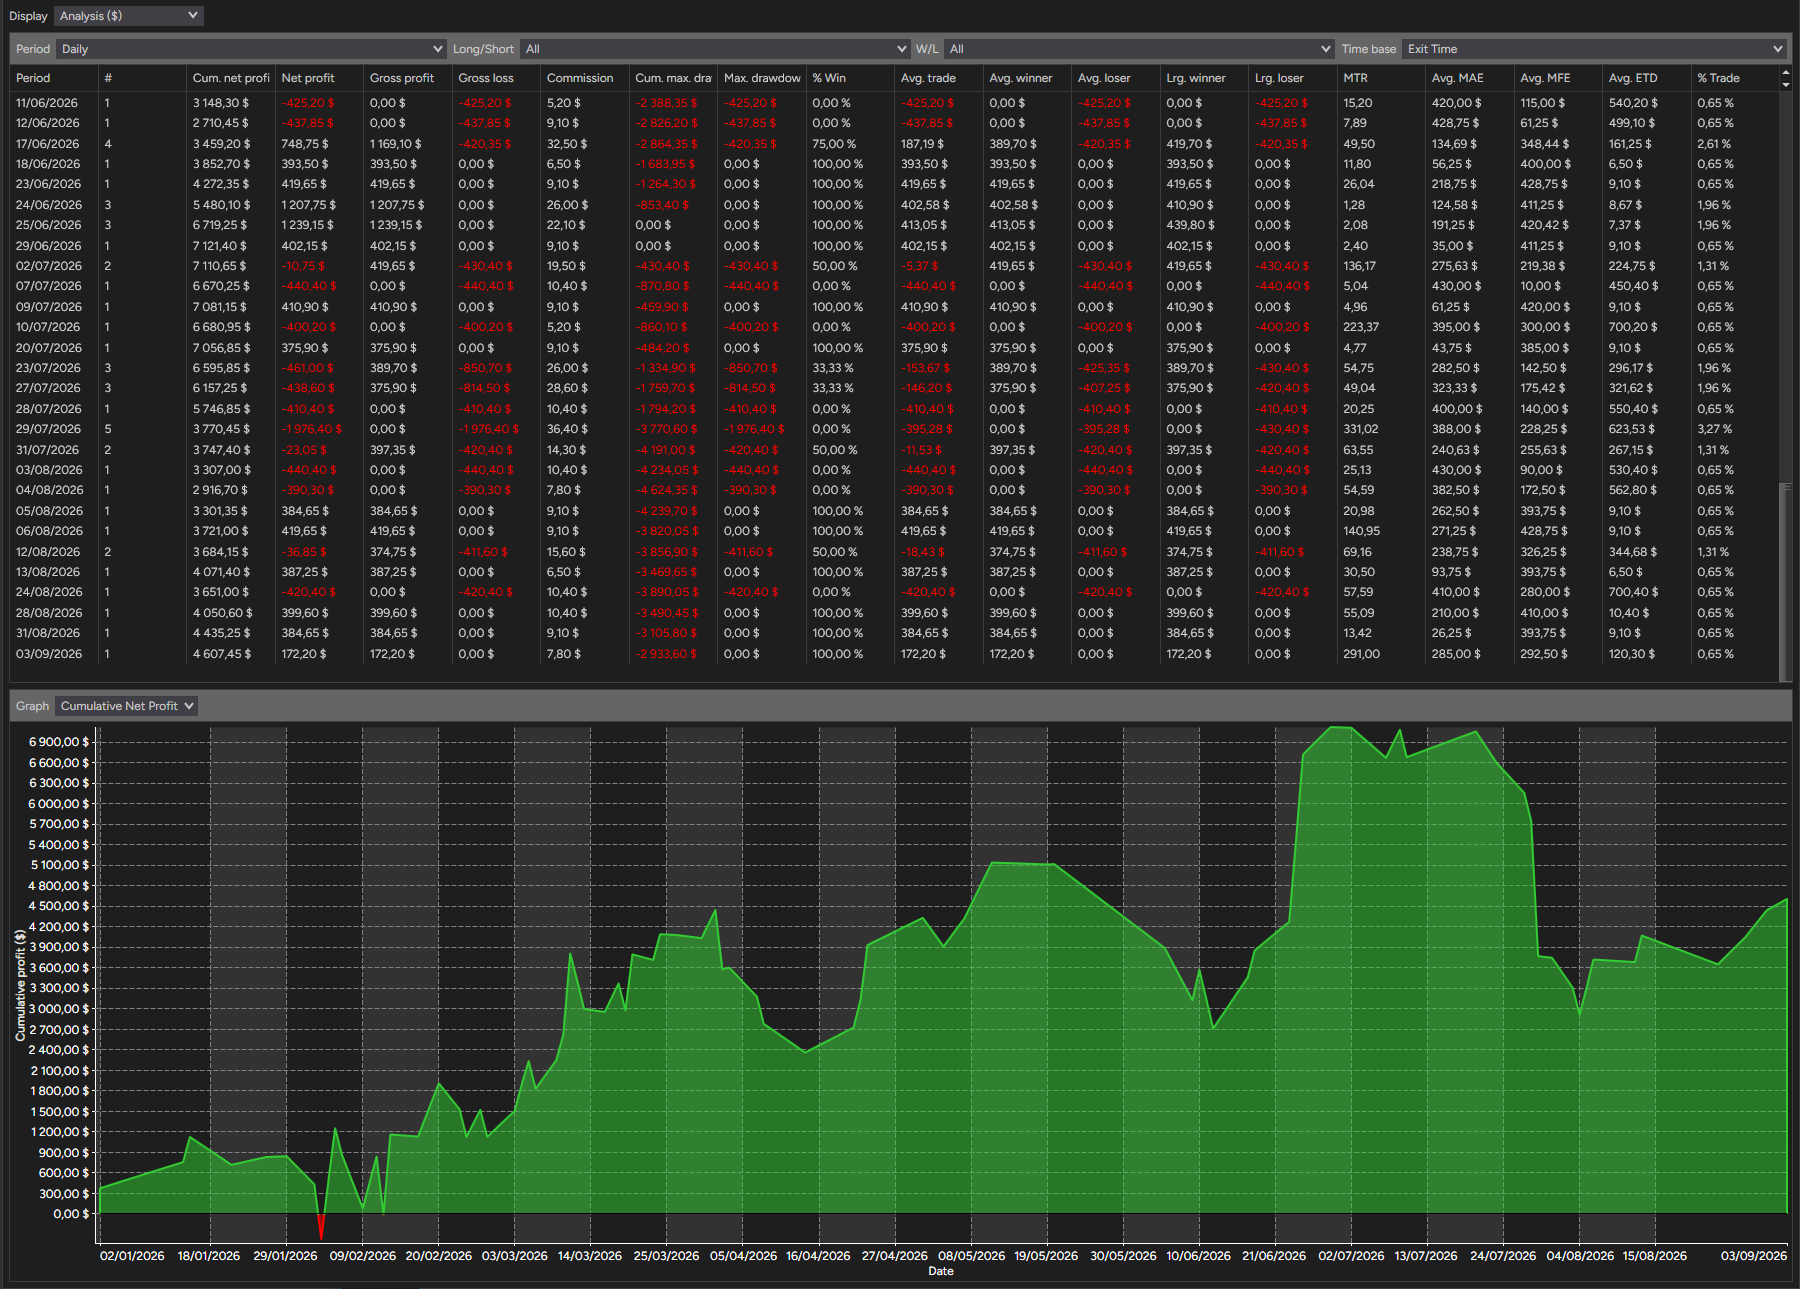Sort by the # trades column header

143,78
